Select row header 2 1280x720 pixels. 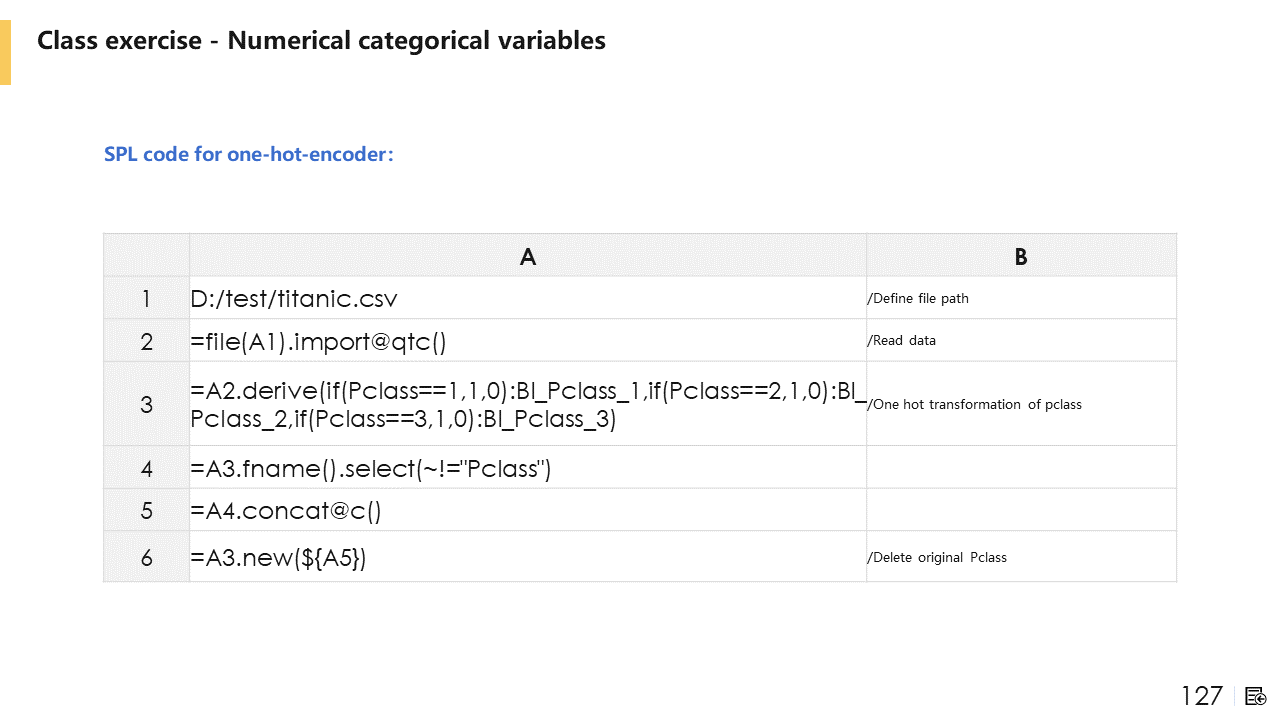click(146, 341)
